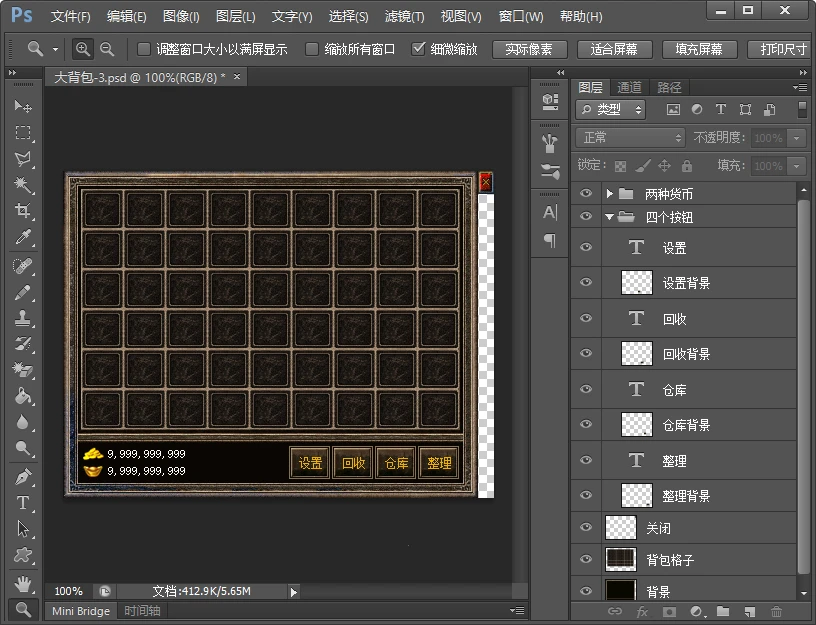Switch to the 通道 tab
Image resolution: width=816 pixels, height=625 pixels.
click(x=629, y=87)
